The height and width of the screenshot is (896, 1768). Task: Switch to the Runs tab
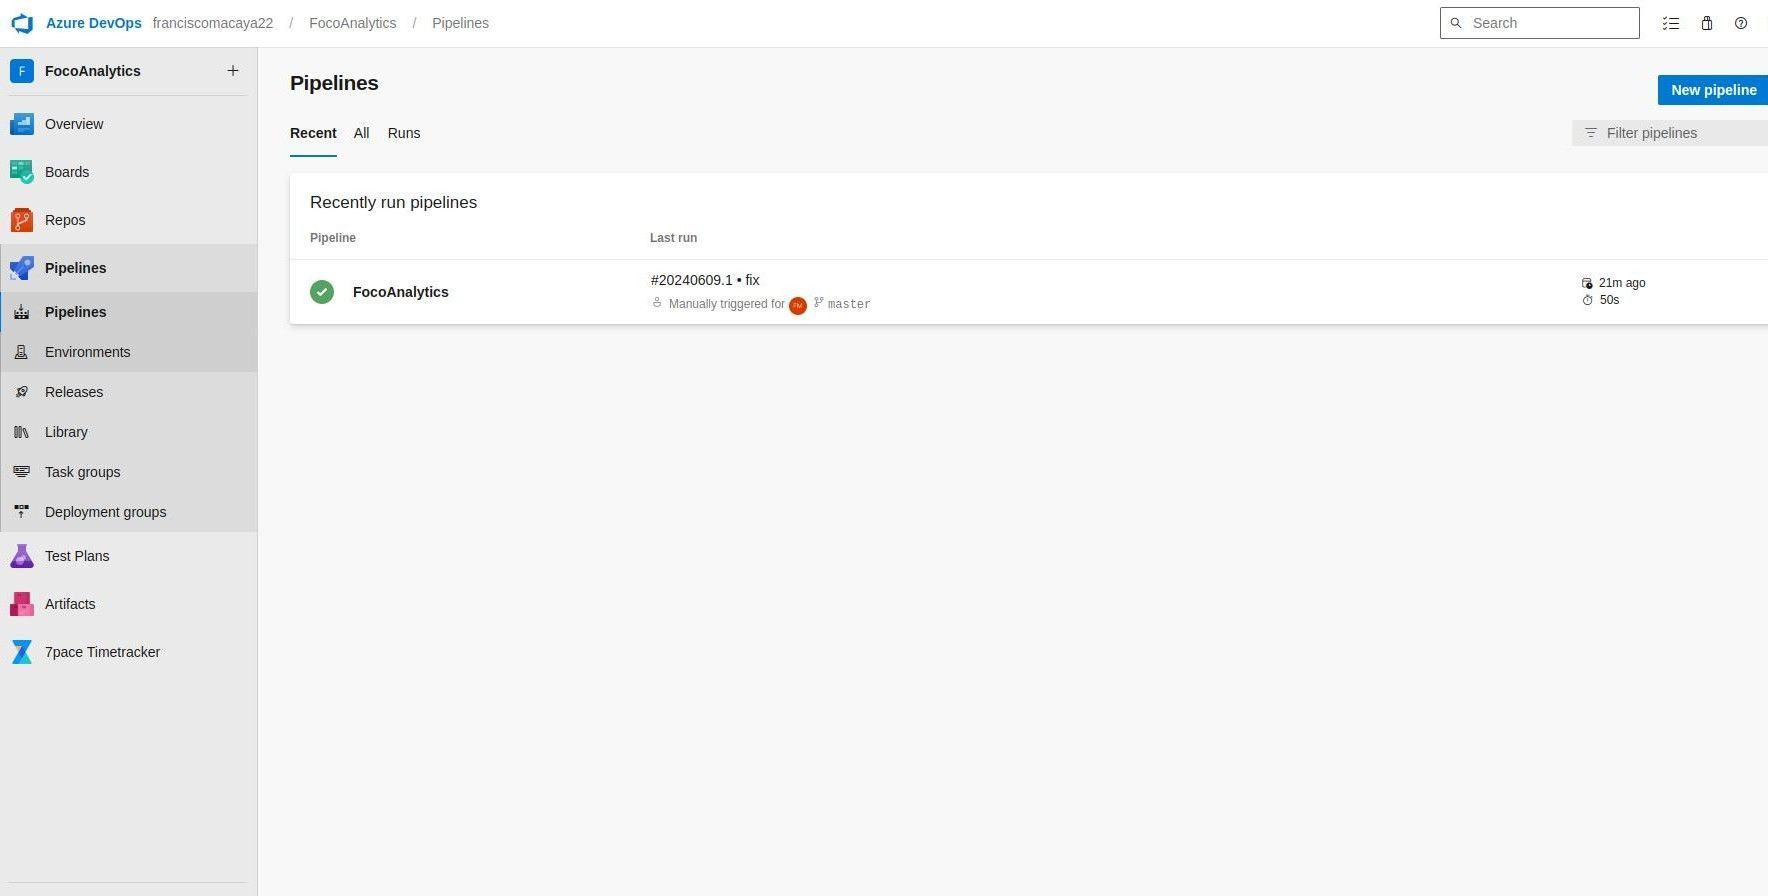click(404, 133)
